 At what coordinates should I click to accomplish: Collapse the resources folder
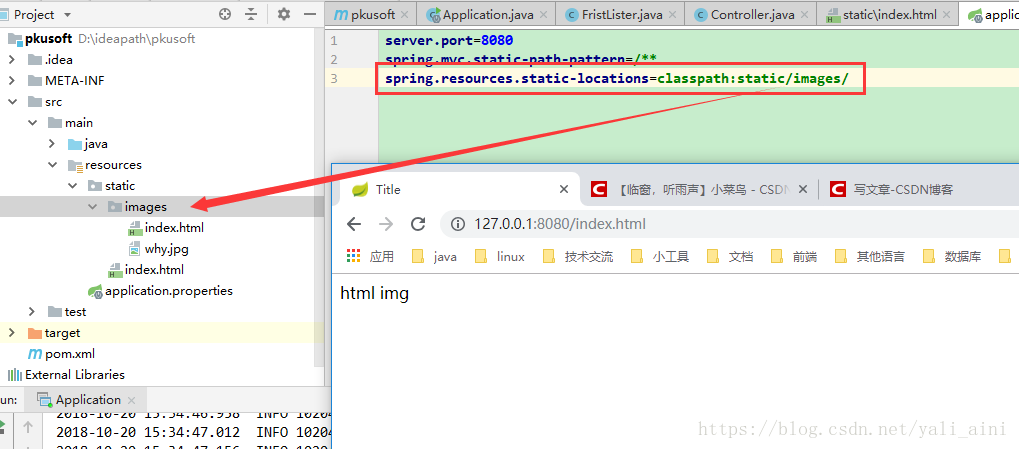[x=52, y=165]
